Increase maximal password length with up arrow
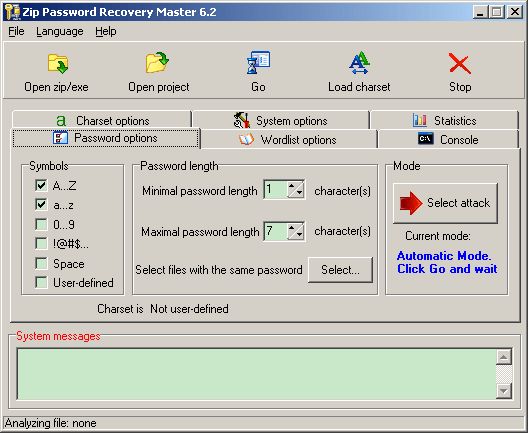 point(292,227)
